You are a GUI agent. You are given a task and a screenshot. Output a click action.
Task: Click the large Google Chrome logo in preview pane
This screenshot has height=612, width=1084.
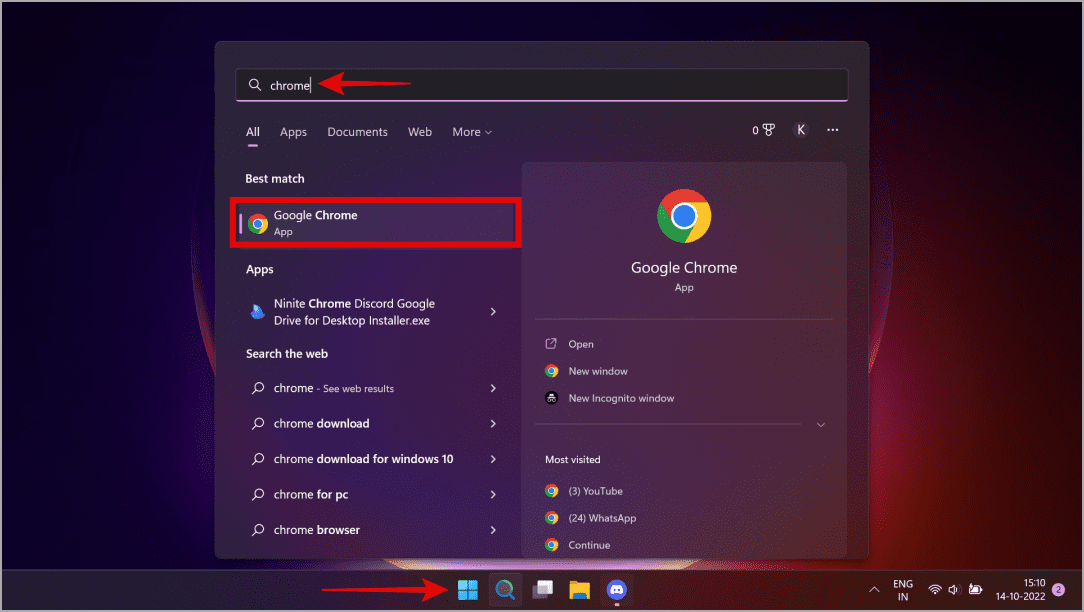[684, 216]
